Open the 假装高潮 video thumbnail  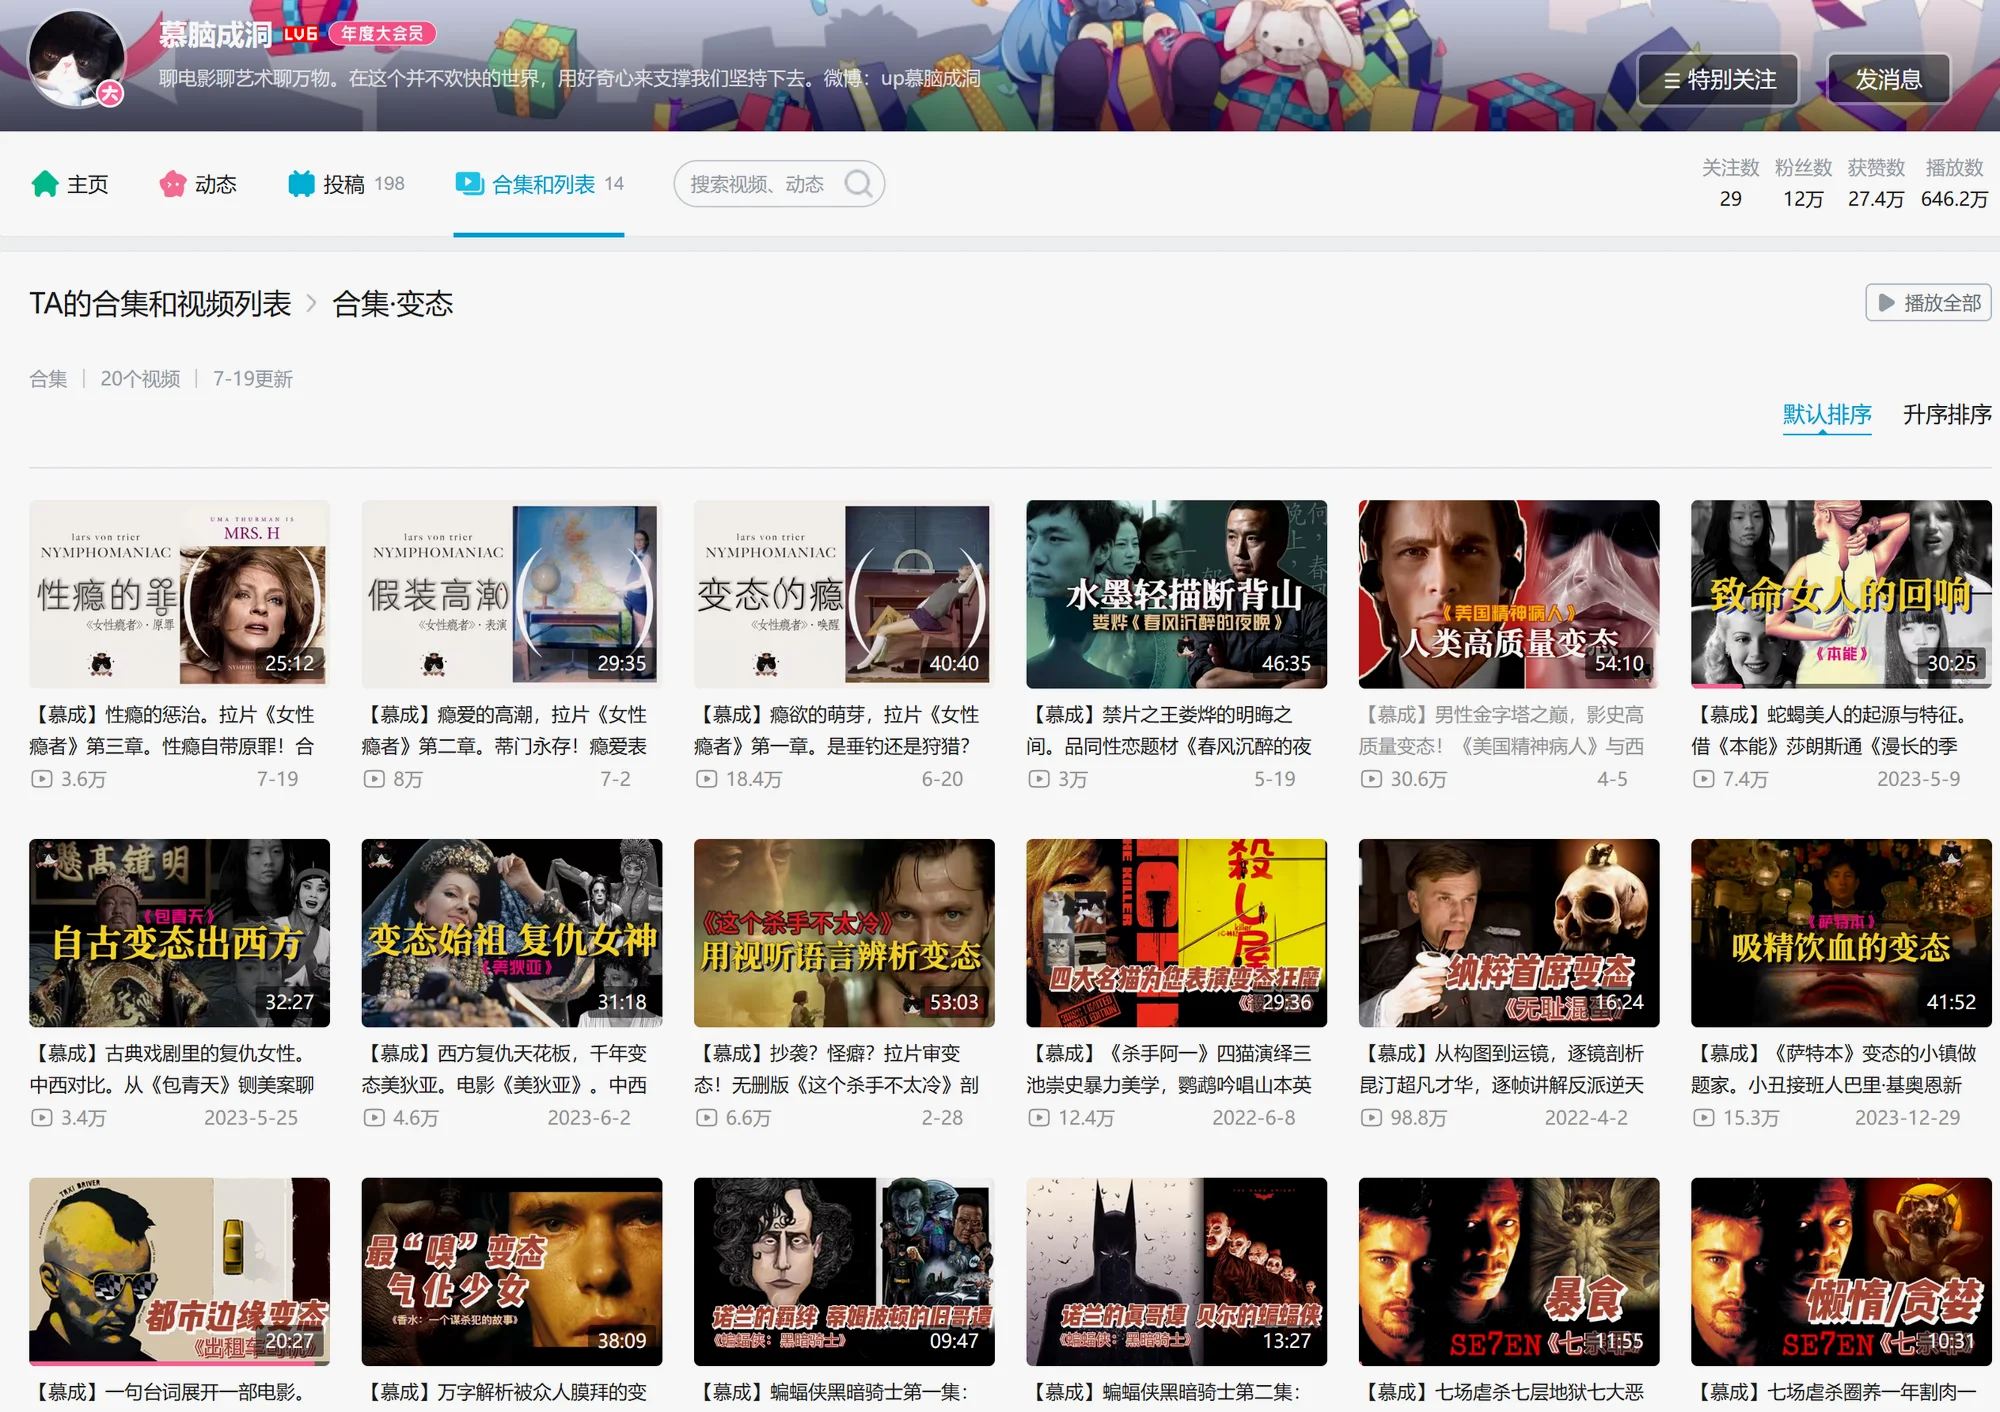(x=512, y=594)
